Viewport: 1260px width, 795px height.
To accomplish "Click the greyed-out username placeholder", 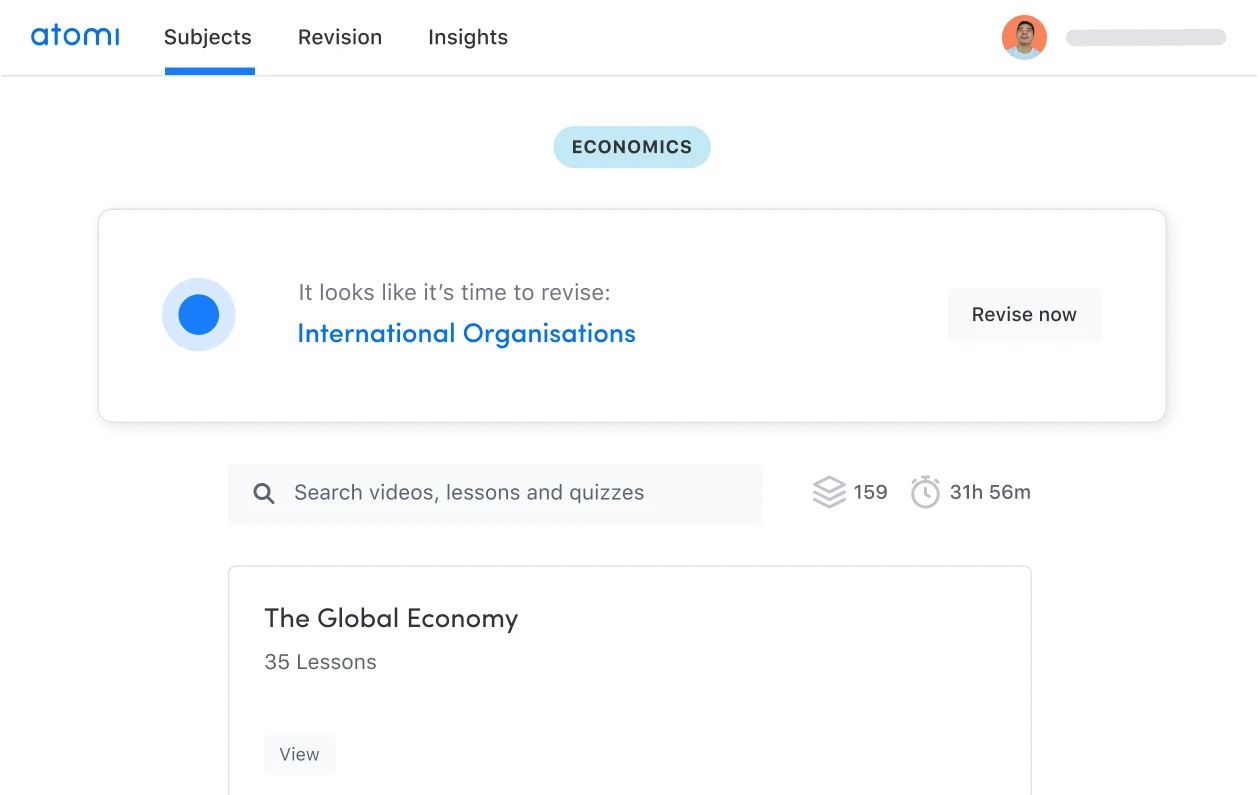I will click(x=1145, y=38).
